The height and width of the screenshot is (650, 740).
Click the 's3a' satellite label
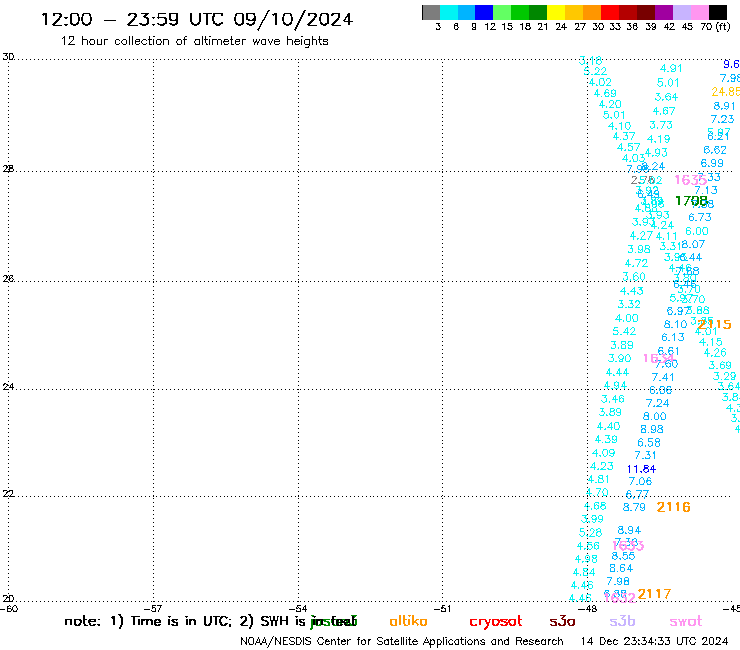tap(562, 622)
